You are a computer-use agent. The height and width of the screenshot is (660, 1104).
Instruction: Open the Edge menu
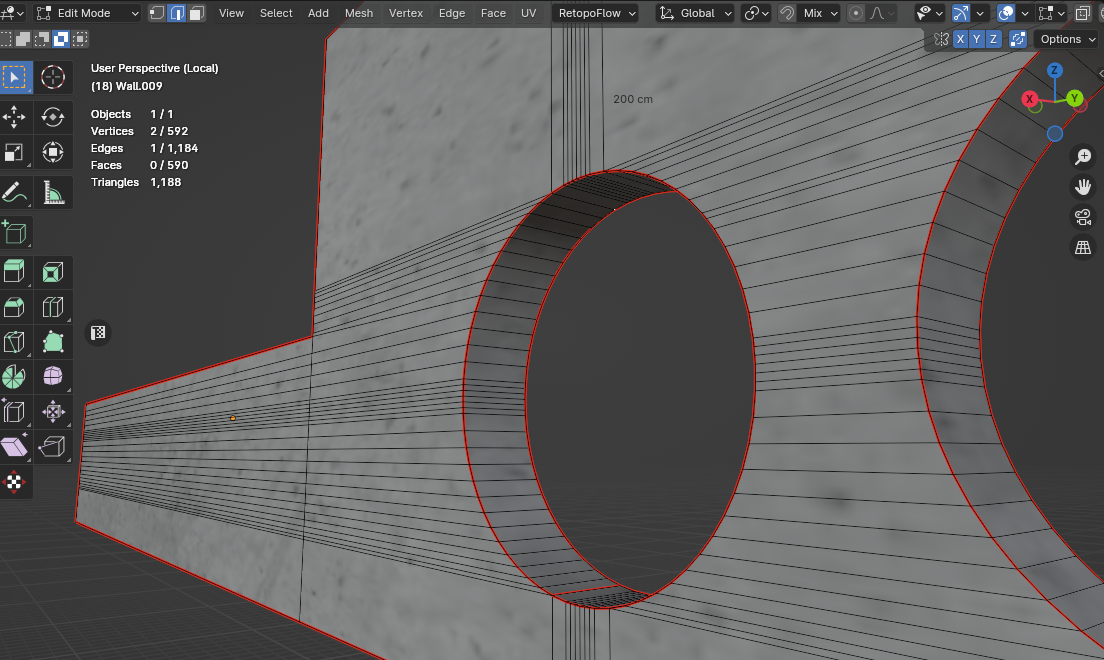(452, 13)
